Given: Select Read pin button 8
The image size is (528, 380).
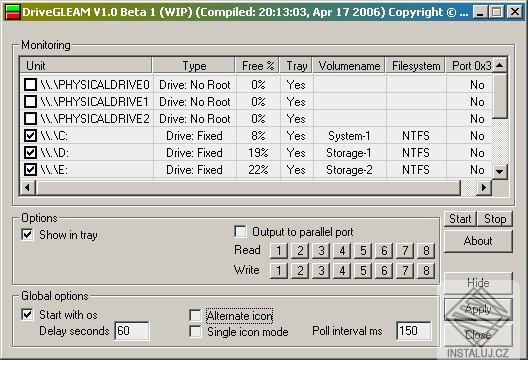Looking at the screenshot, I should (426, 251).
